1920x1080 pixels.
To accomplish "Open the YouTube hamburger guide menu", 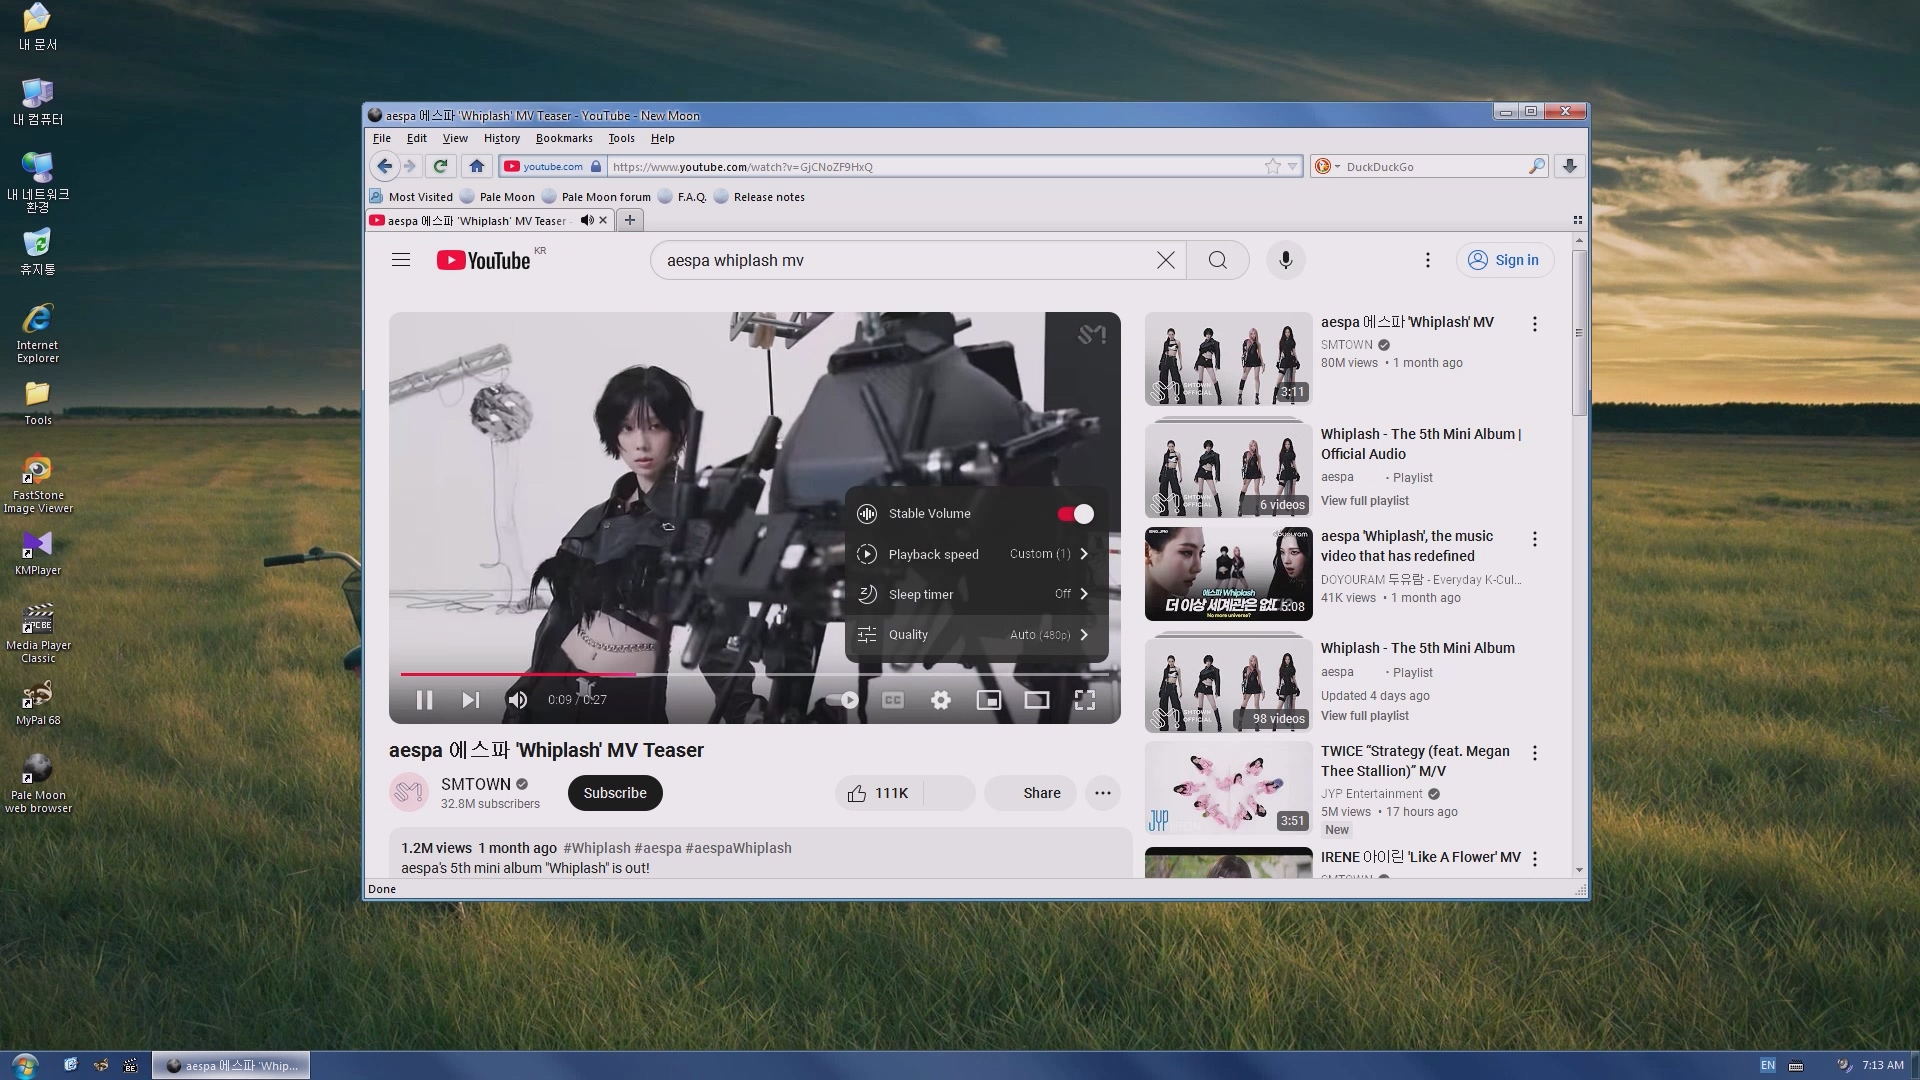I will (401, 260).
